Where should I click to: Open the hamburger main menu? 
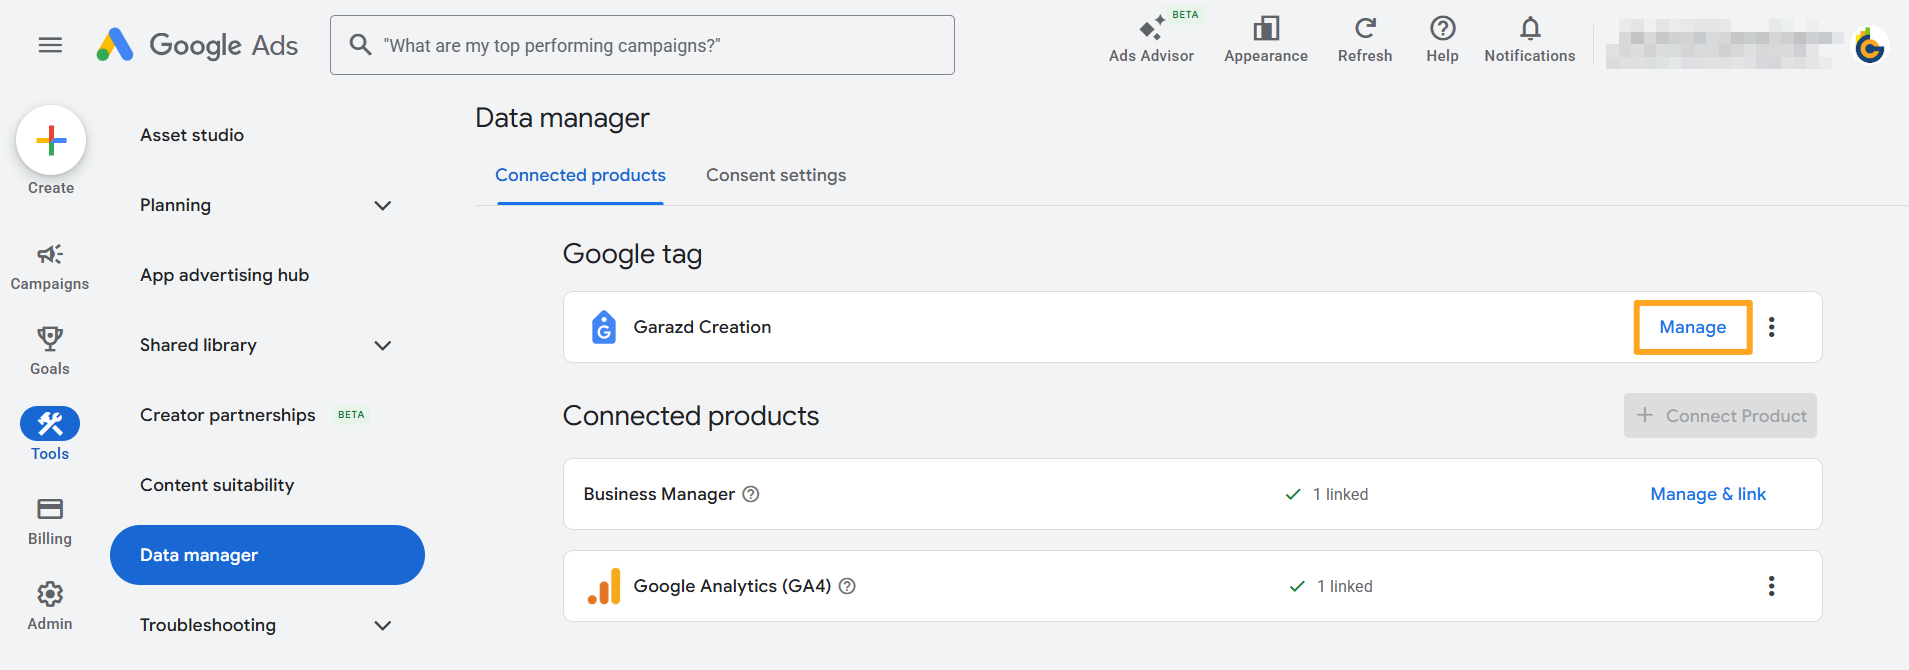[x=50, y=45]
